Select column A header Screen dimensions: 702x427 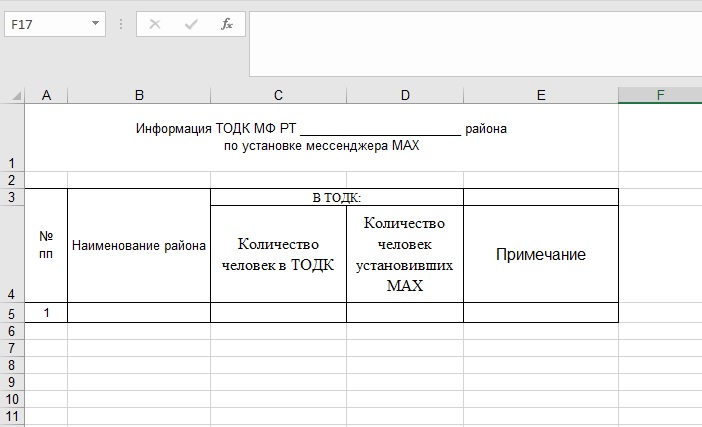pyautogui.click(x=46, y=95)
